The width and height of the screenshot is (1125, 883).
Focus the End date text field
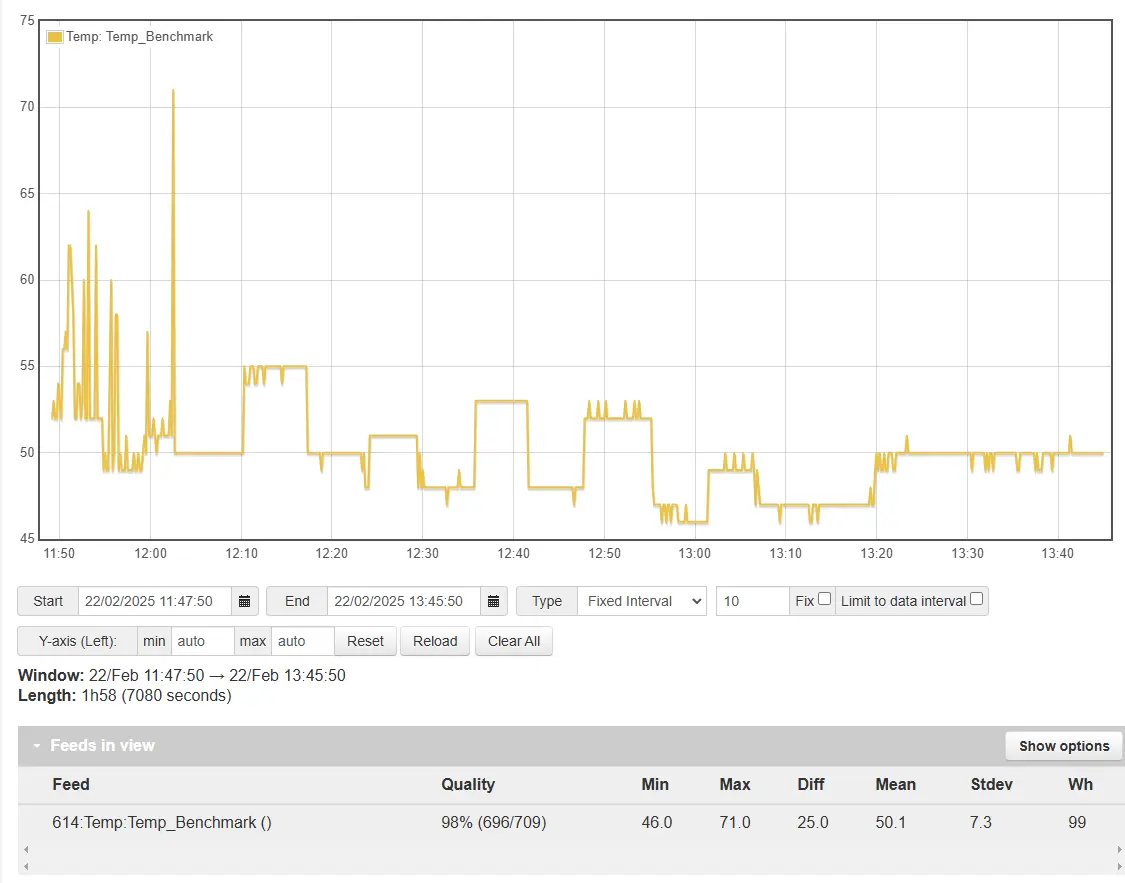[x=403, y=601]
